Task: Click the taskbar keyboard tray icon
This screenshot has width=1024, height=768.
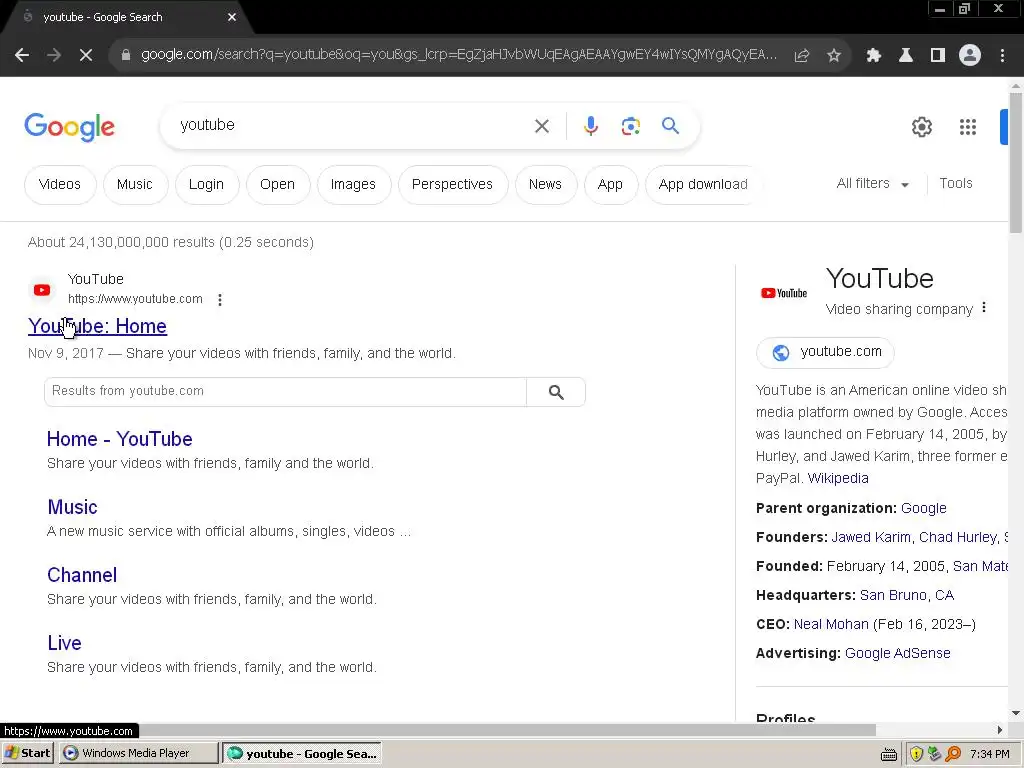Action: (x=889, y=754)
